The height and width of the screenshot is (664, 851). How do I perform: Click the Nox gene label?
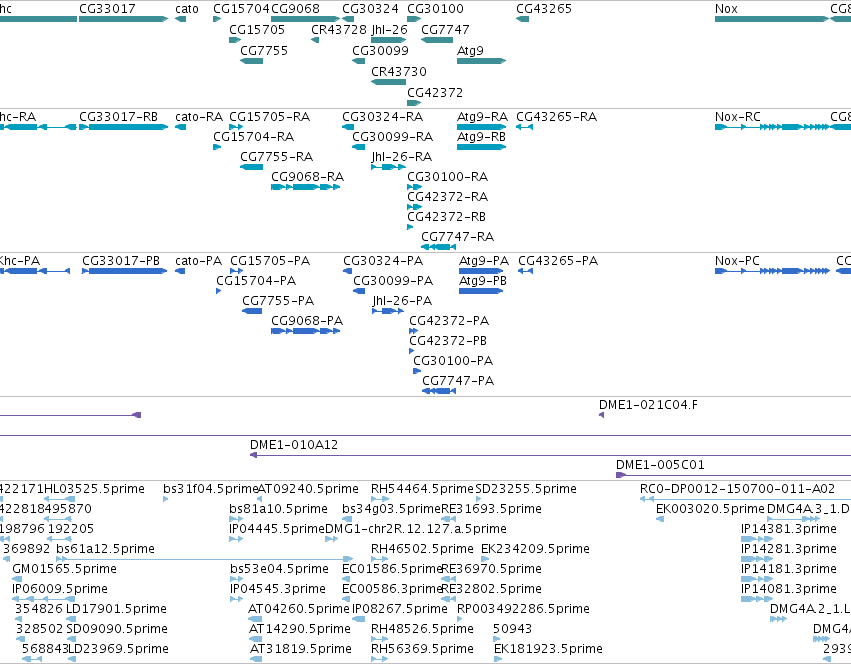(x=726, y=9)
